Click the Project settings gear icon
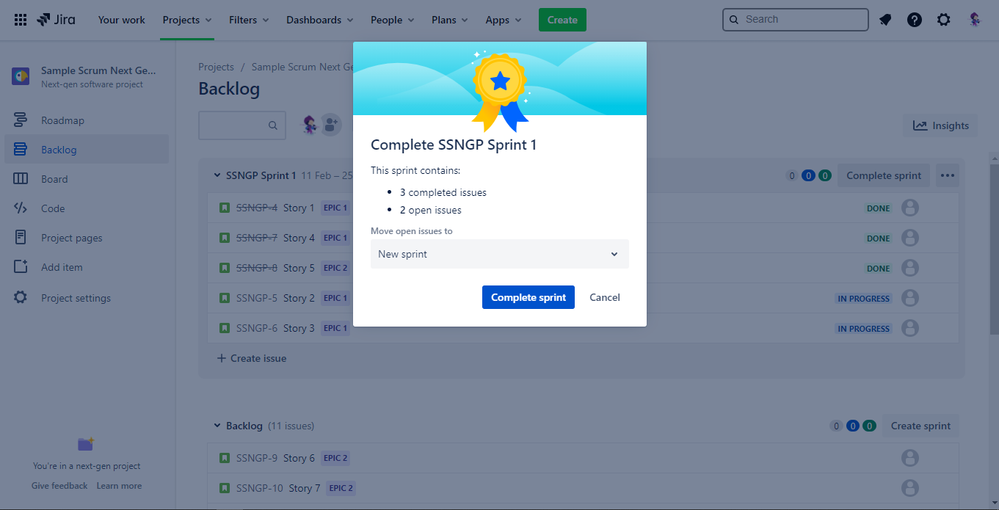The image size is (999, 510). (20, 298)
